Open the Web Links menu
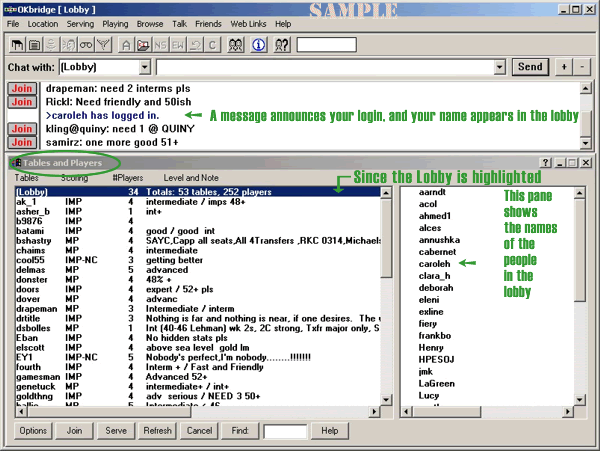The width and height of the screenshot is (600, 451). (248, 24)
